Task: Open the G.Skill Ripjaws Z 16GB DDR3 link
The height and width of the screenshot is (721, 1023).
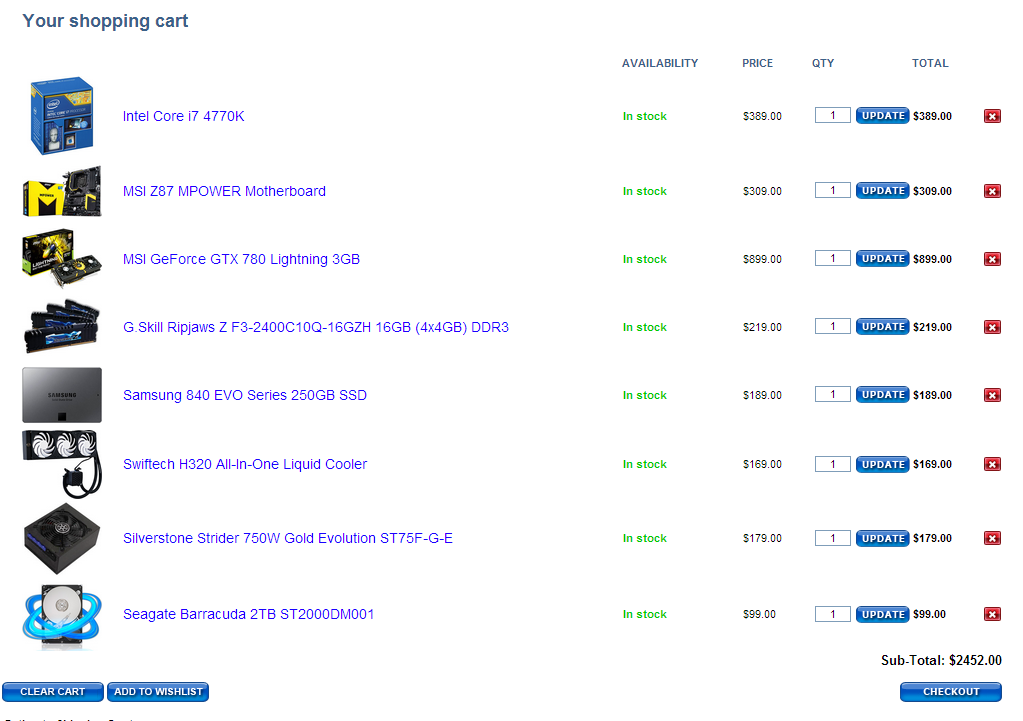Action: pyautogui.click(x=316, y=327)
